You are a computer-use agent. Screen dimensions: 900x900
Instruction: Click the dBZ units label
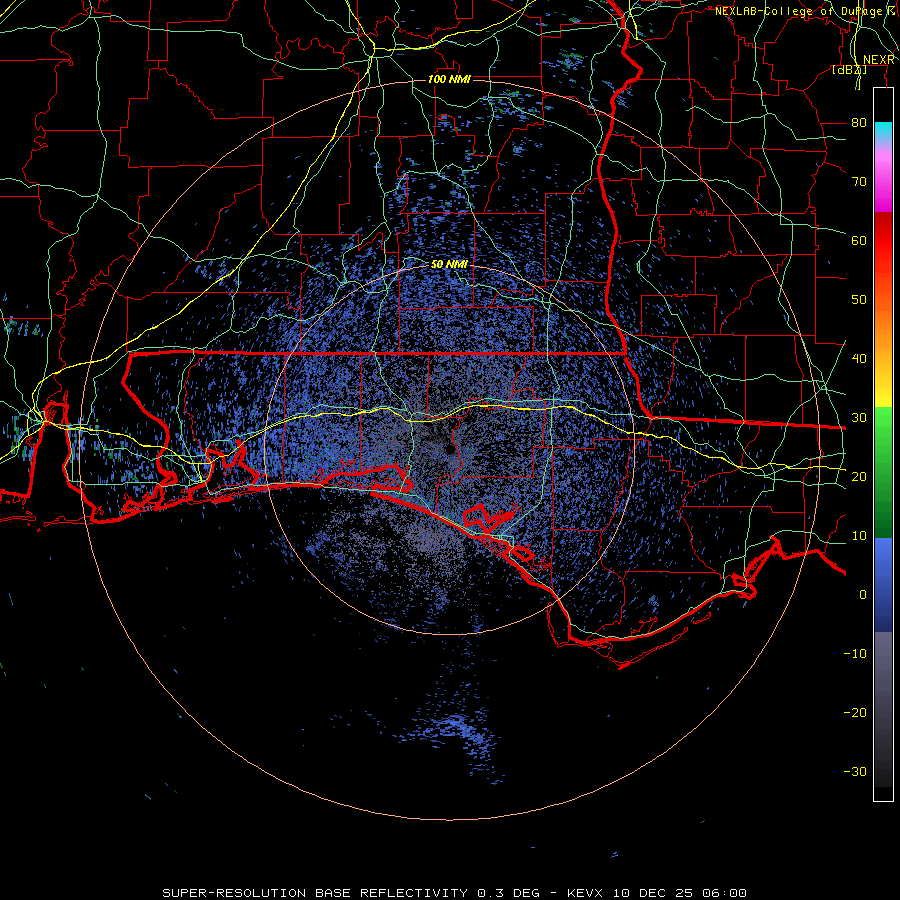[849, 70]
